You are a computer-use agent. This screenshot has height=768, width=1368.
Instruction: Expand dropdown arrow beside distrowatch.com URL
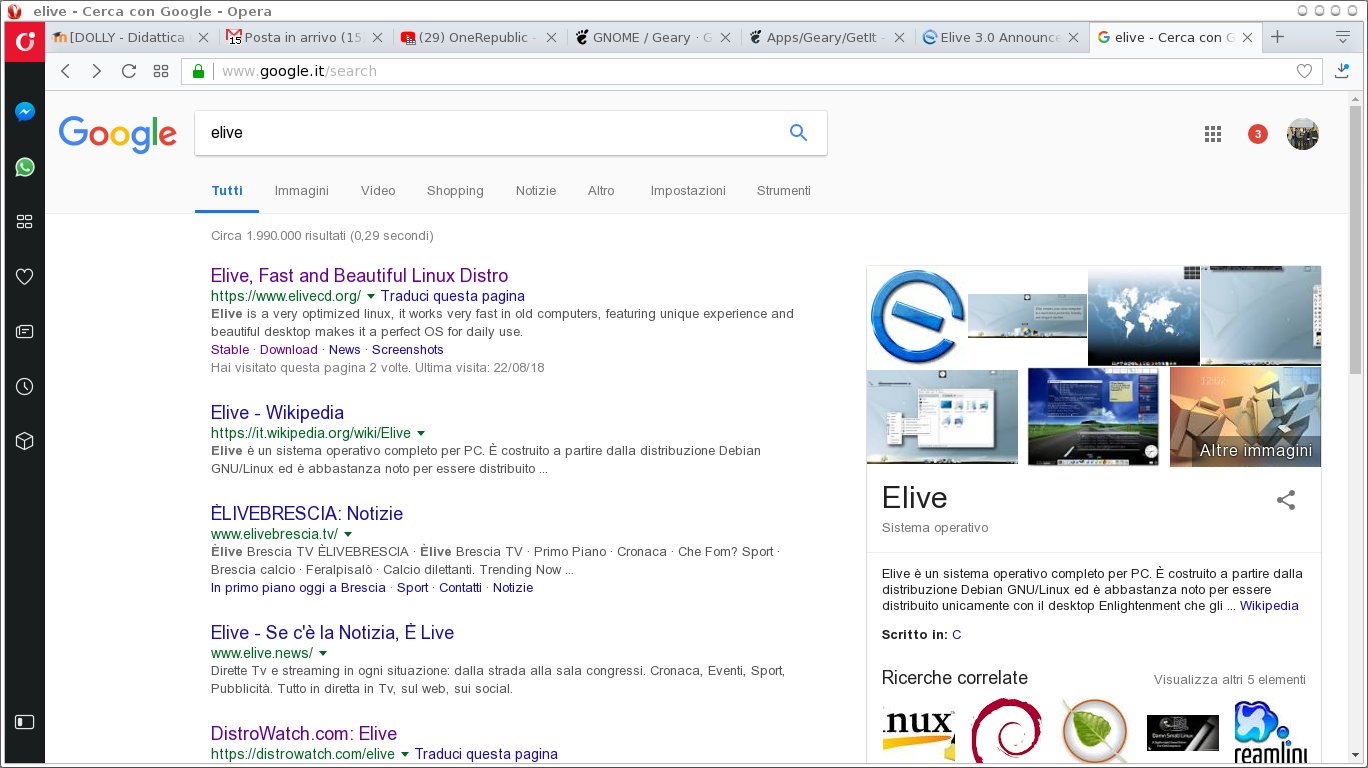click(x=405, y=755)
